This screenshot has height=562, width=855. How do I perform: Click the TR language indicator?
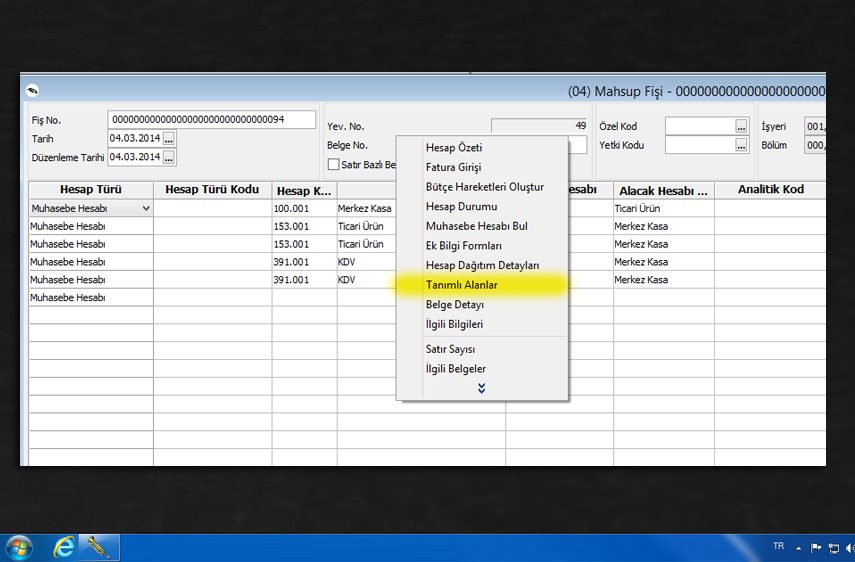778,546
